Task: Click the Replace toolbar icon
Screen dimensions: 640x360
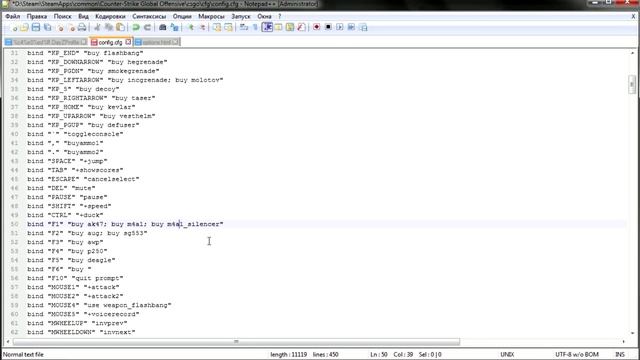Action: coord(174,27)
